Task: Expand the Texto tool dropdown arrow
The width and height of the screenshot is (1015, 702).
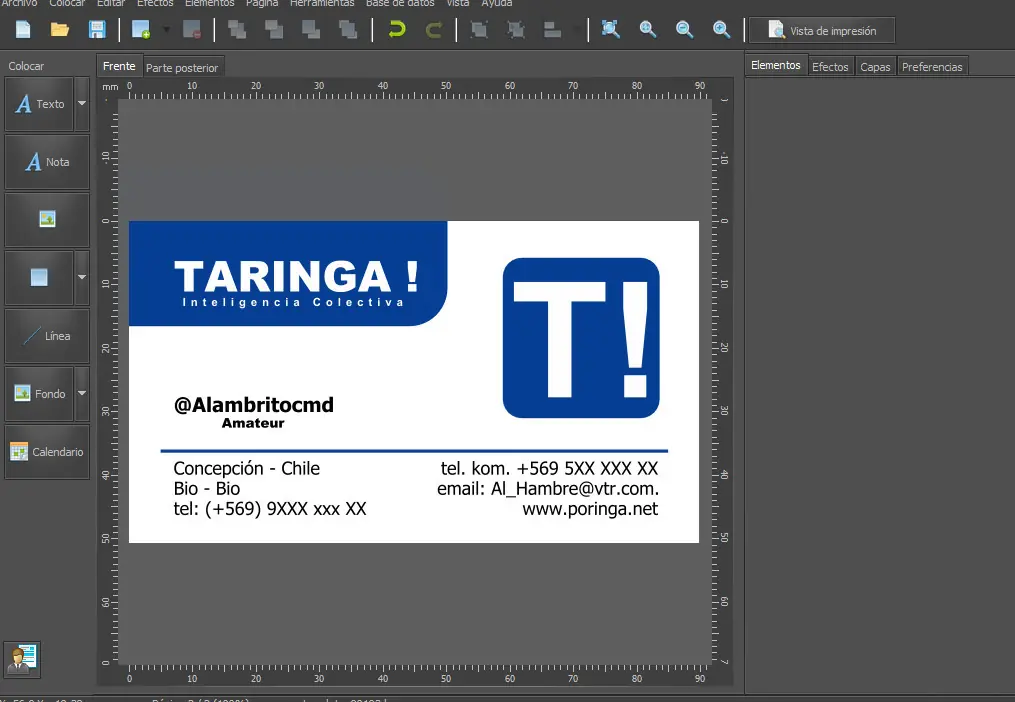Action: point(82,104)
